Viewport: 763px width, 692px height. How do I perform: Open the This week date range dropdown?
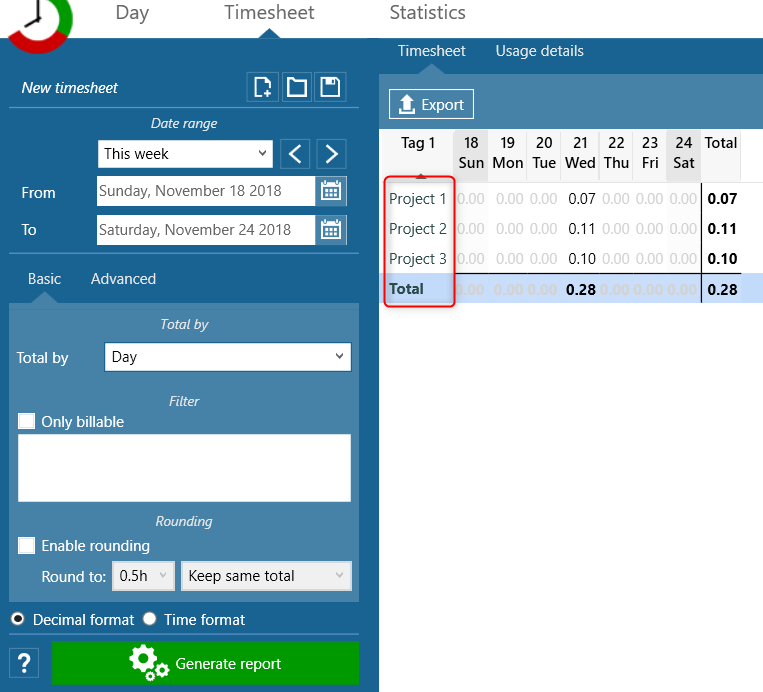coord(185,154)
